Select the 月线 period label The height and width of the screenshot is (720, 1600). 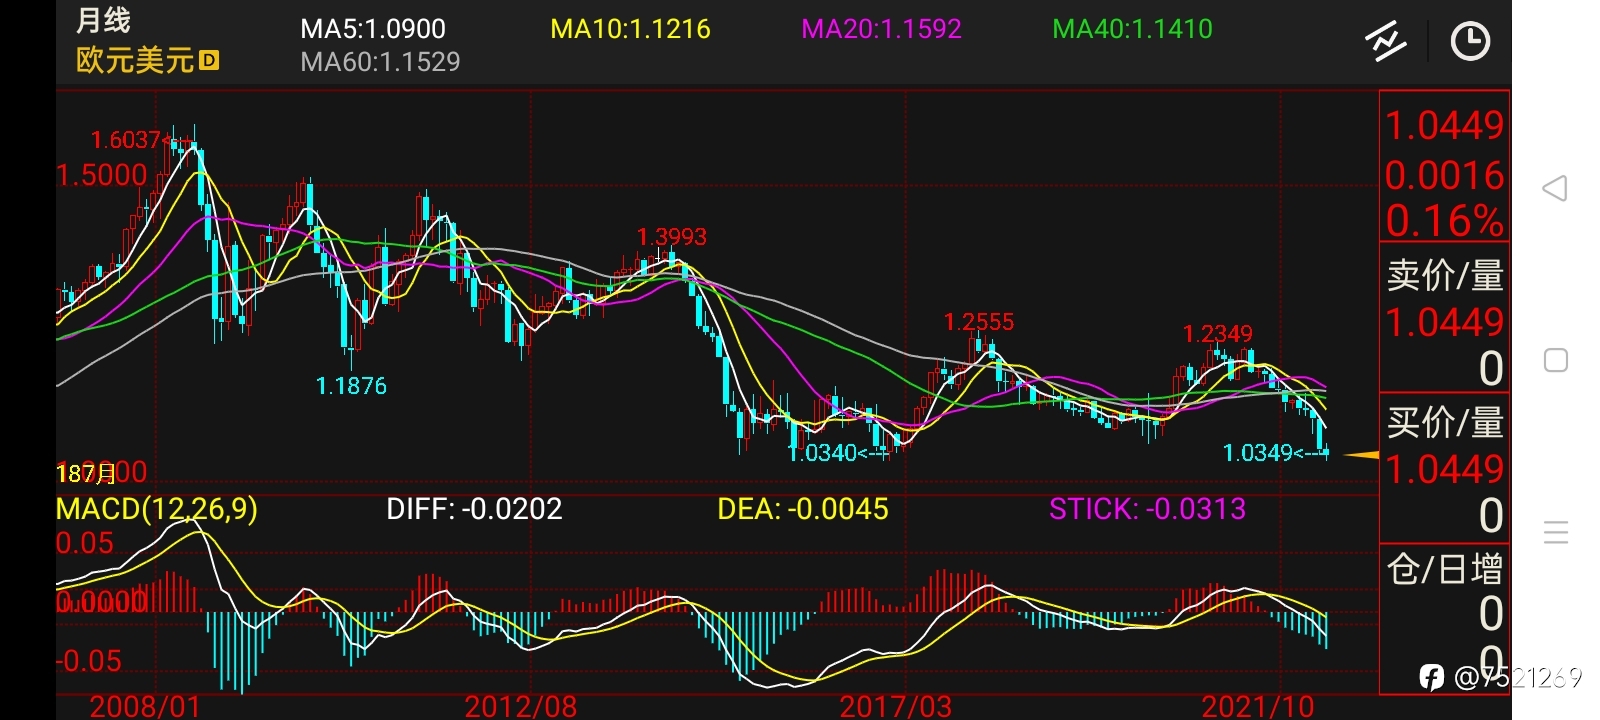pyautogui.click(x=103, y=20)
